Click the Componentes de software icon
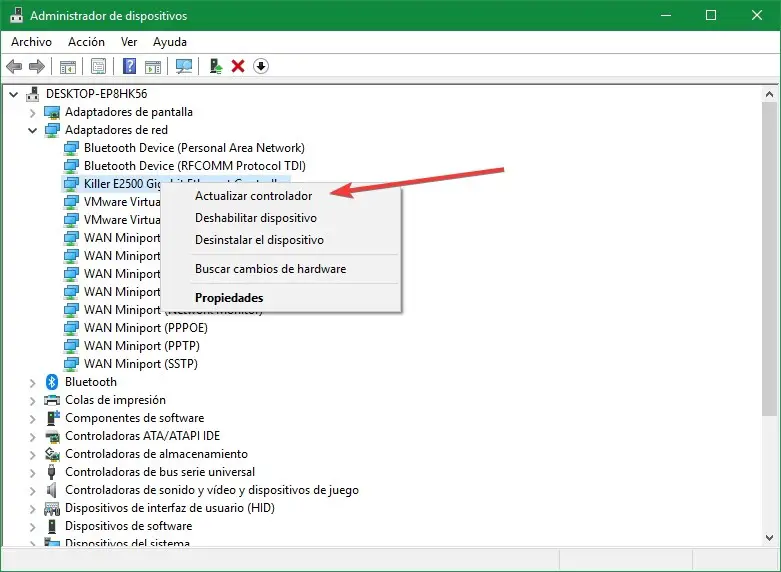 pyautogui.click(x=52, y=418)
